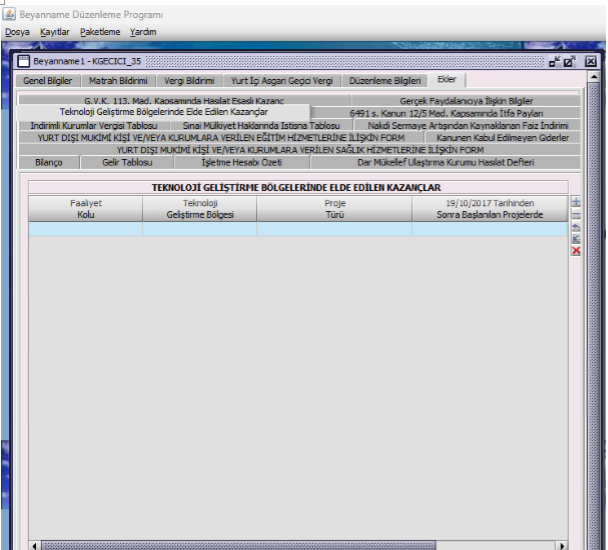Click the add row plus icon
The width and height of the screenshot is (608, 550).
point(576,203)
